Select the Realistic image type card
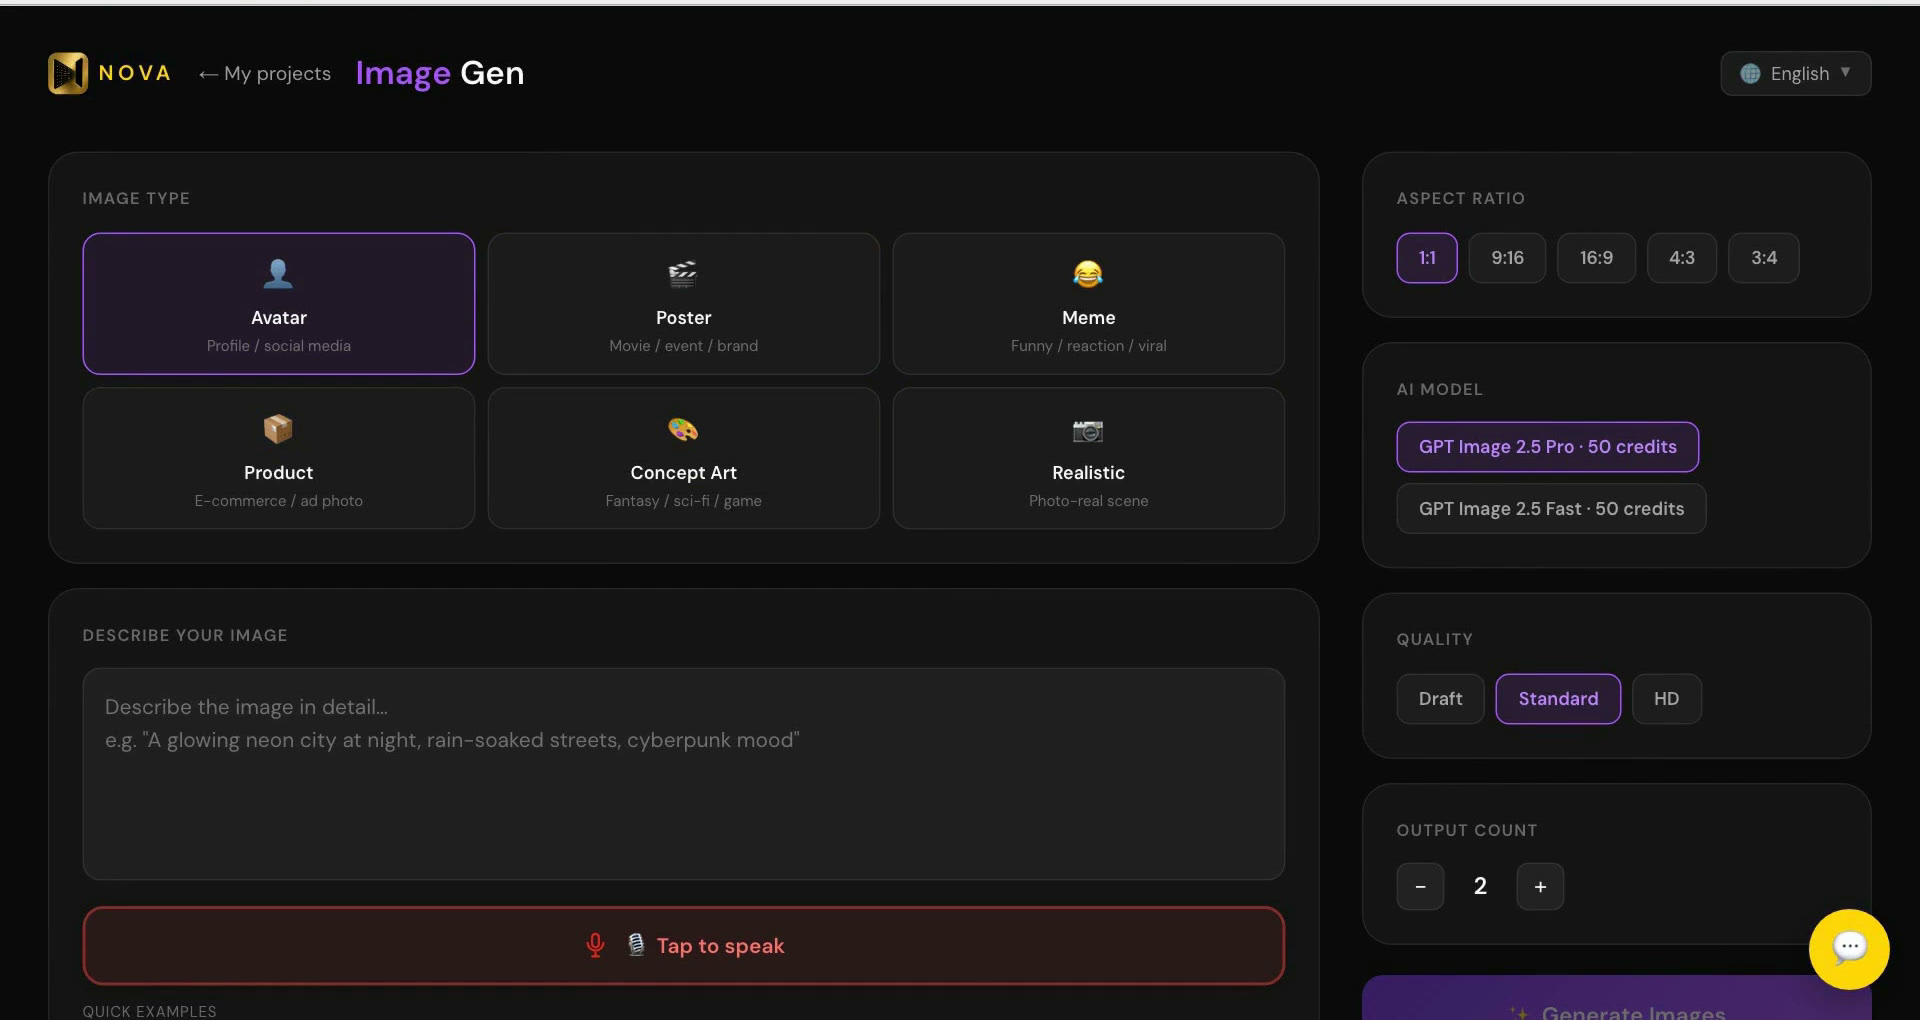Image resolution: width=1920 pixels, height=1020 pixels. [1089, 459]
